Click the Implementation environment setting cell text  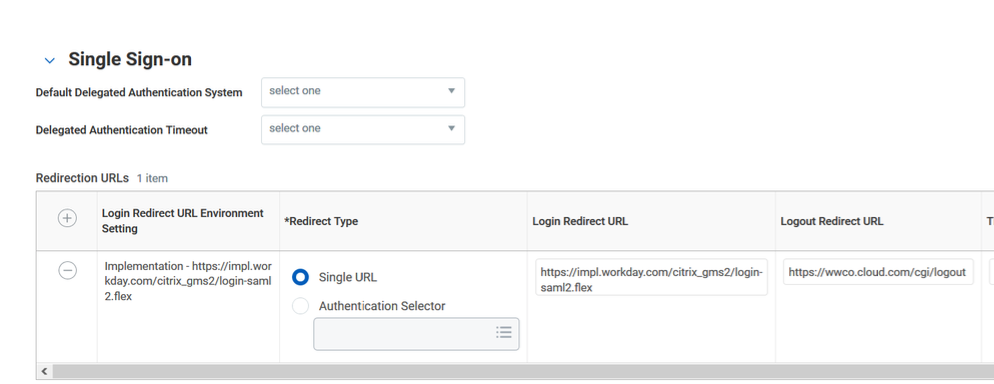click(188, 281)
